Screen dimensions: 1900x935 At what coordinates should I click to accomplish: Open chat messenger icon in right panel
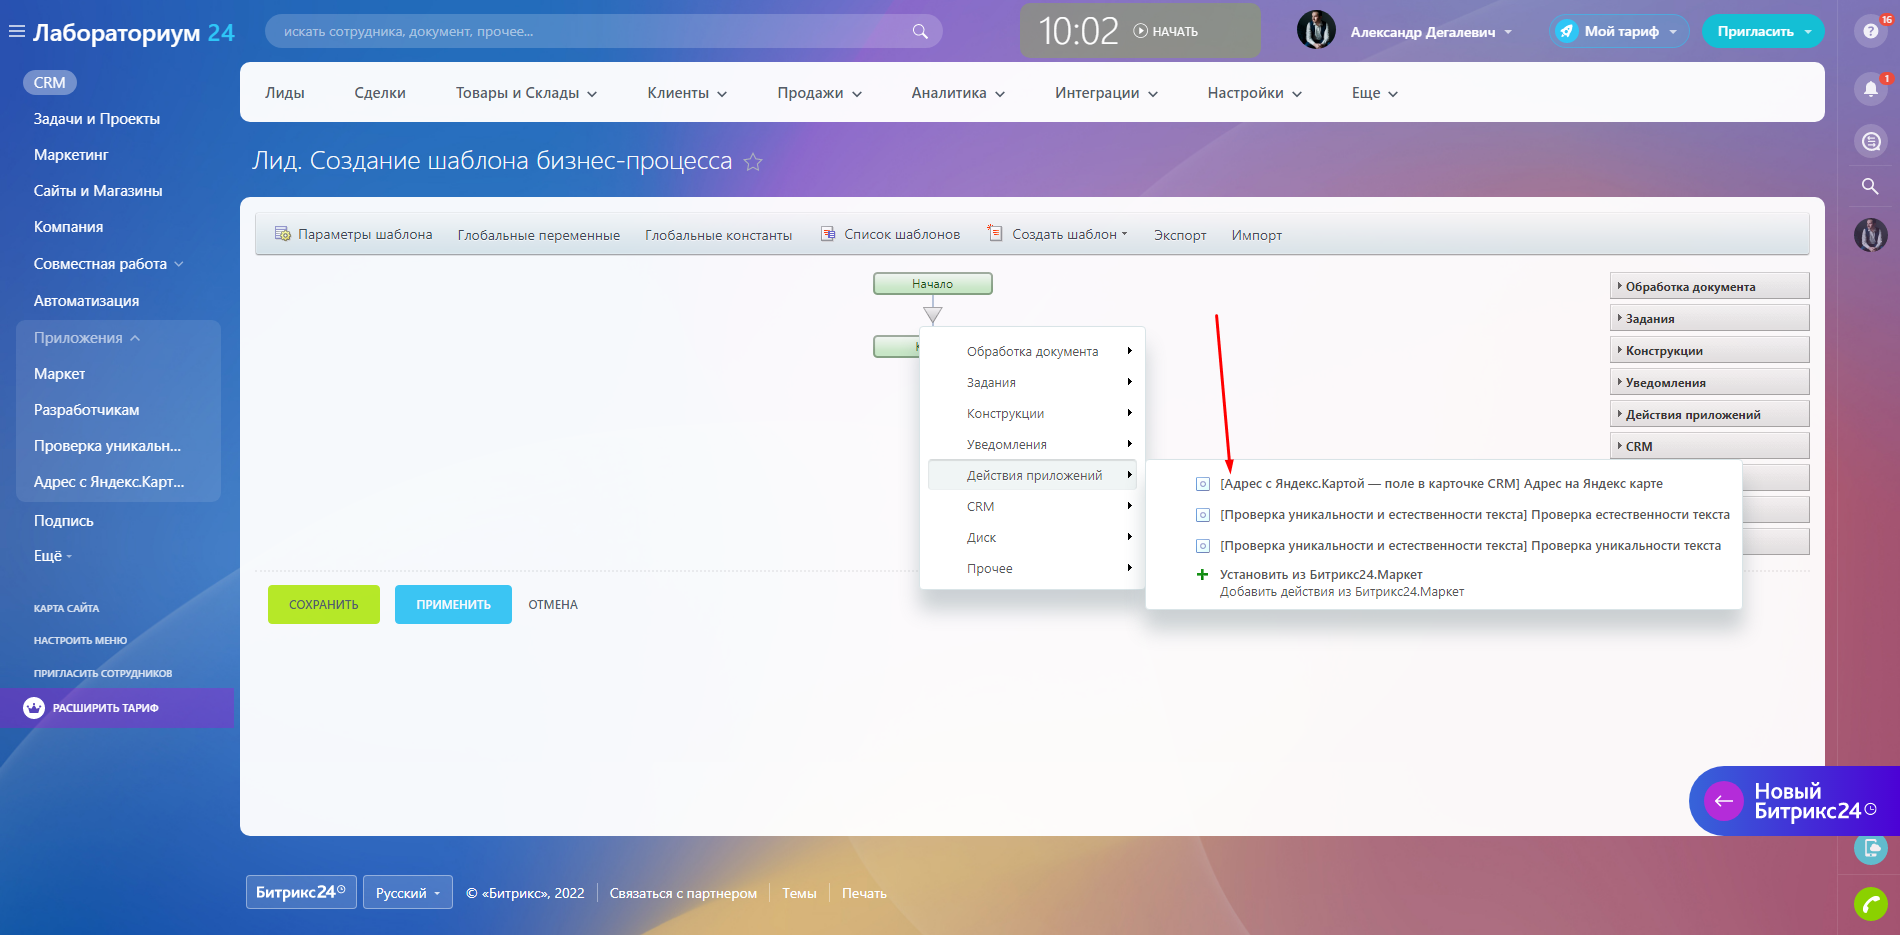[1870, 142]
